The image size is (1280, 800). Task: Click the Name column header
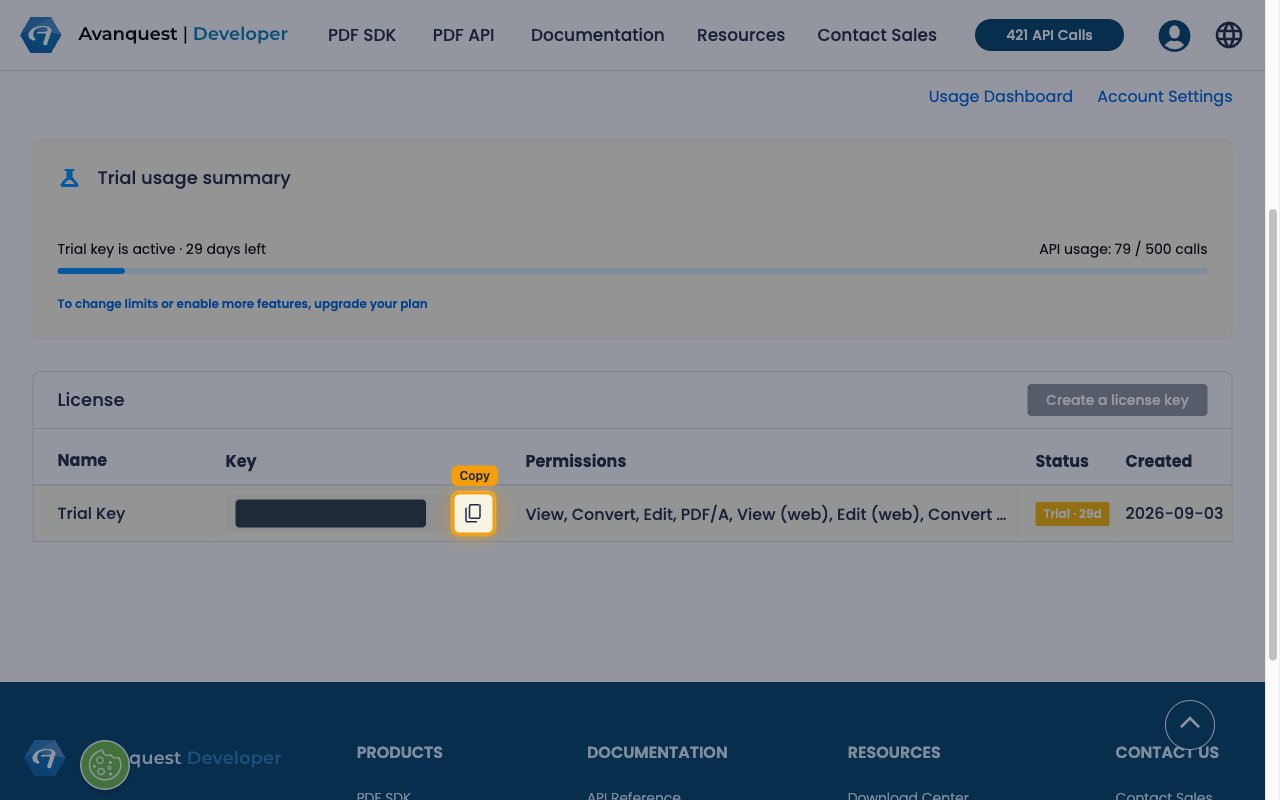pos(82,460)
